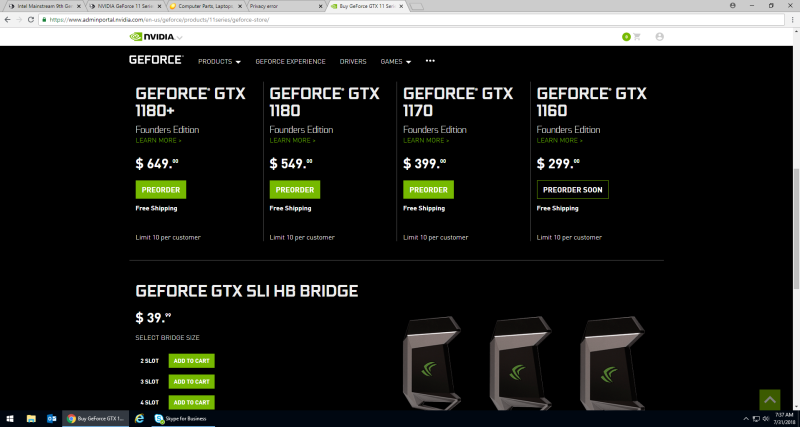Click the SELECT BRIDGE SIZE label
This screenshot has height=427, width=800.
click(167, 338)
